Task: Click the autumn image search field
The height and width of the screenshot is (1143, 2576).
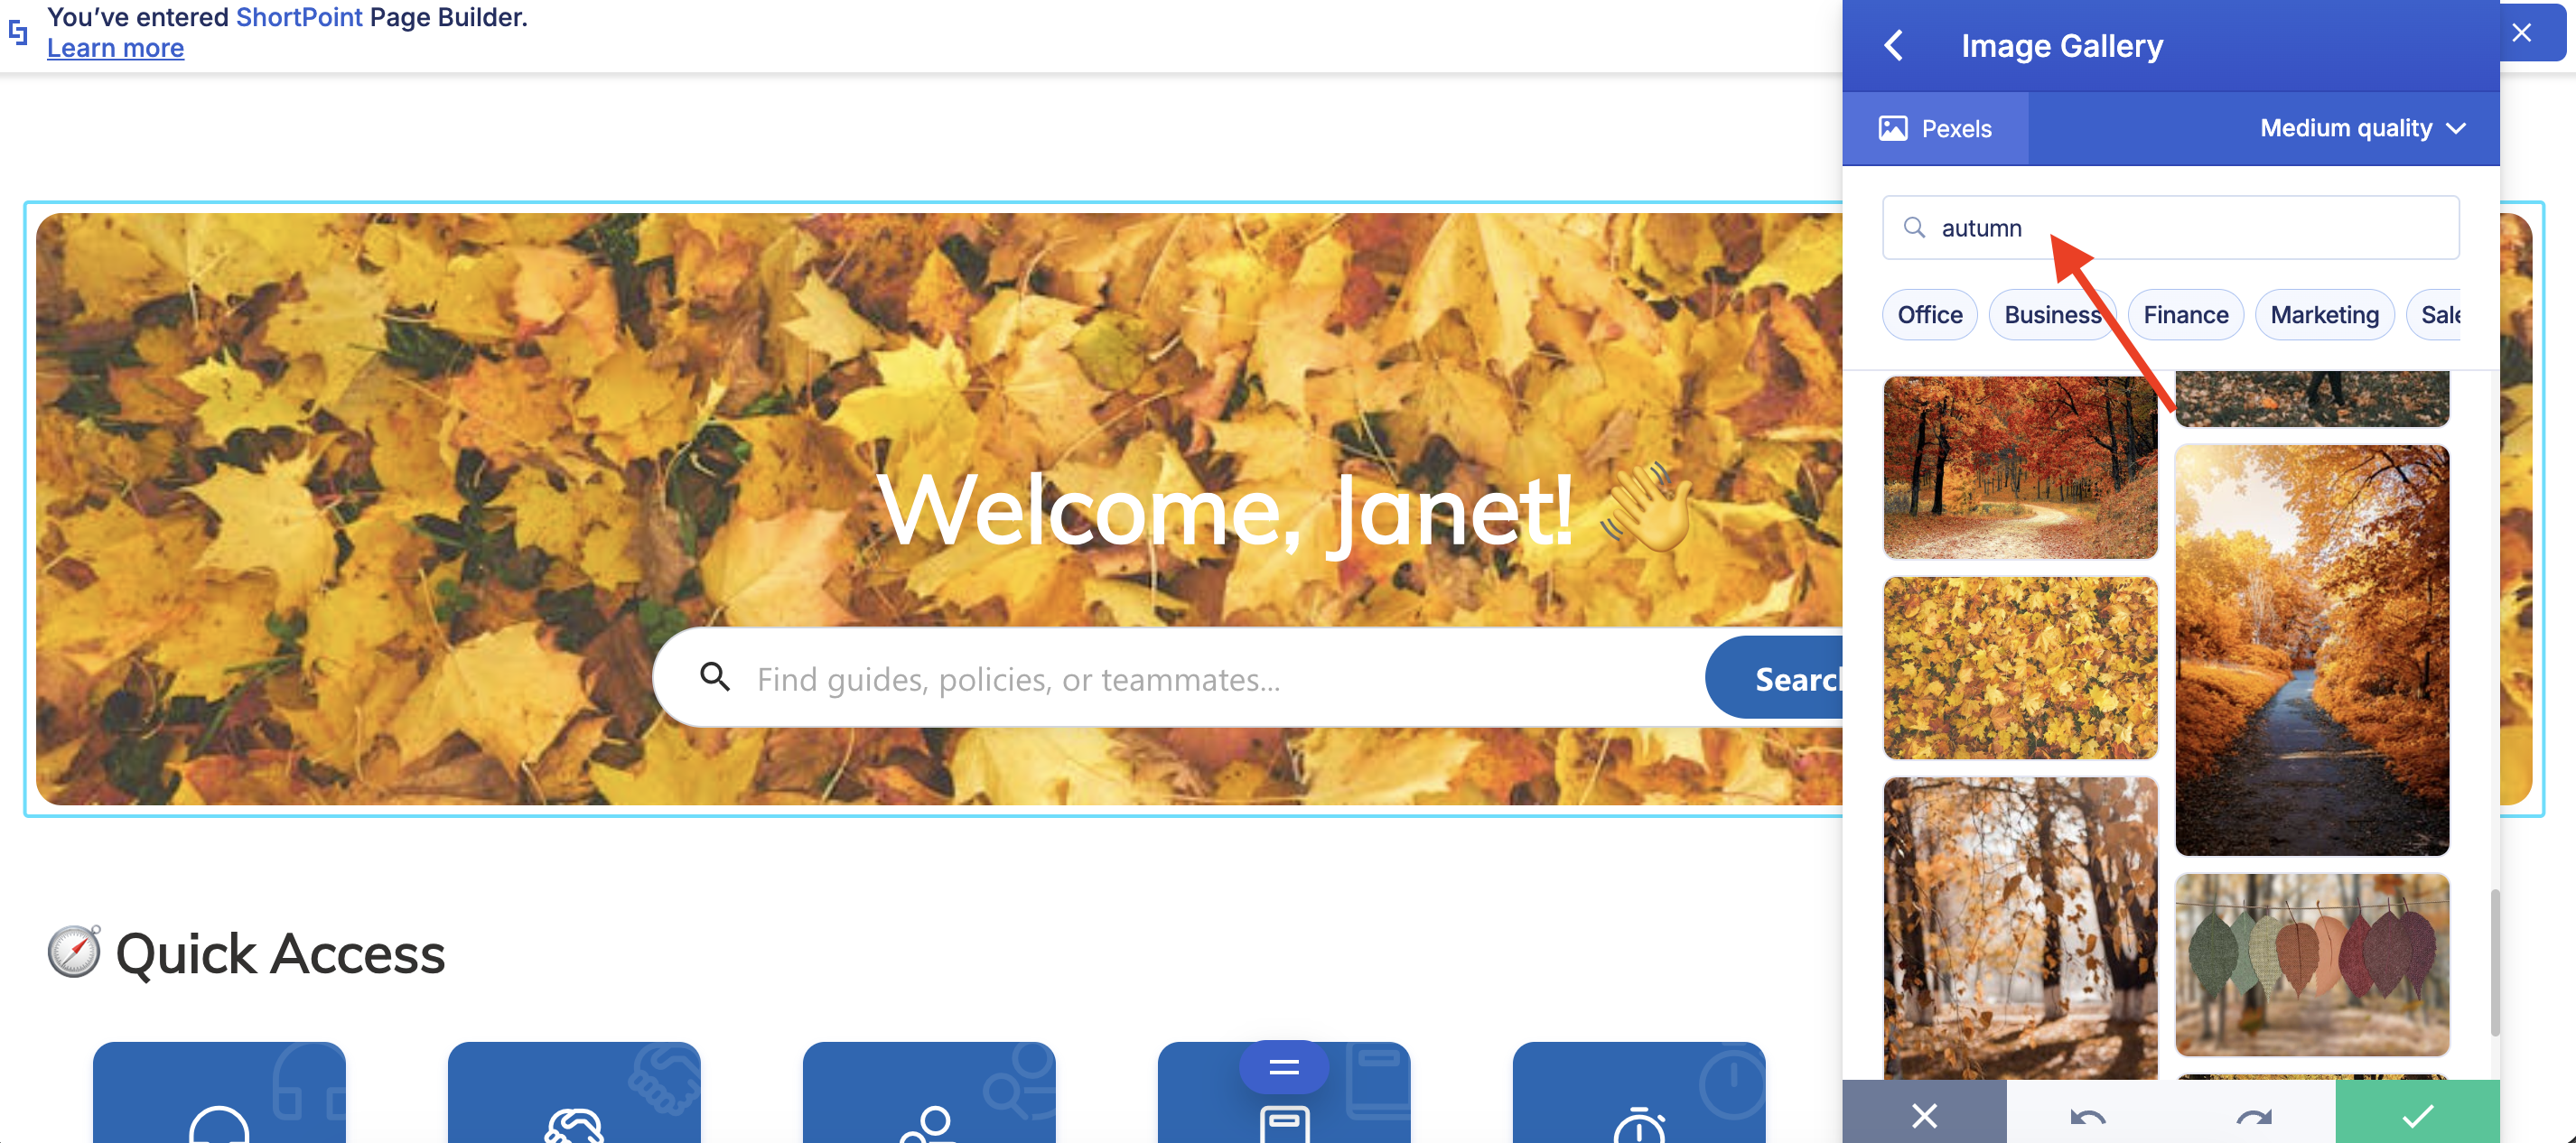Action: pos(2170,228)
